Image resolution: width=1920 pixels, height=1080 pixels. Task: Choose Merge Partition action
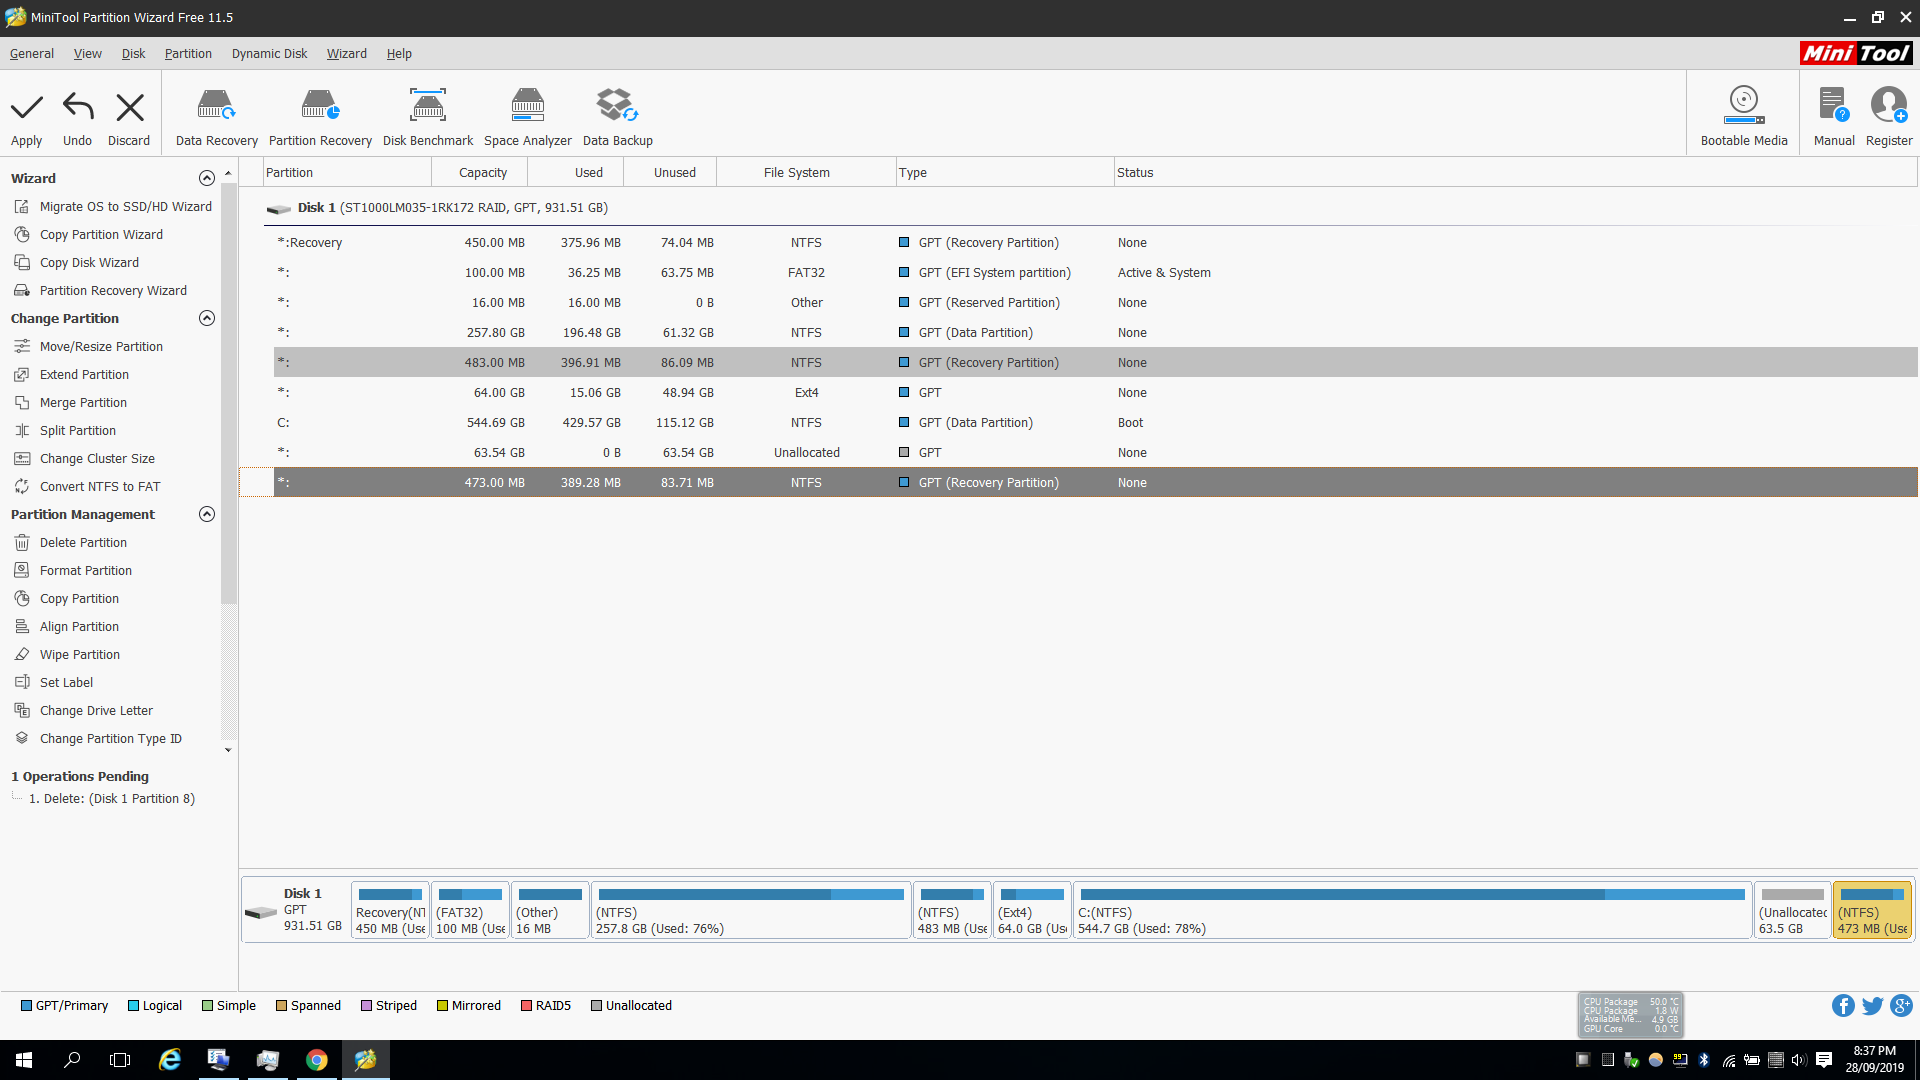click(72, 403)
